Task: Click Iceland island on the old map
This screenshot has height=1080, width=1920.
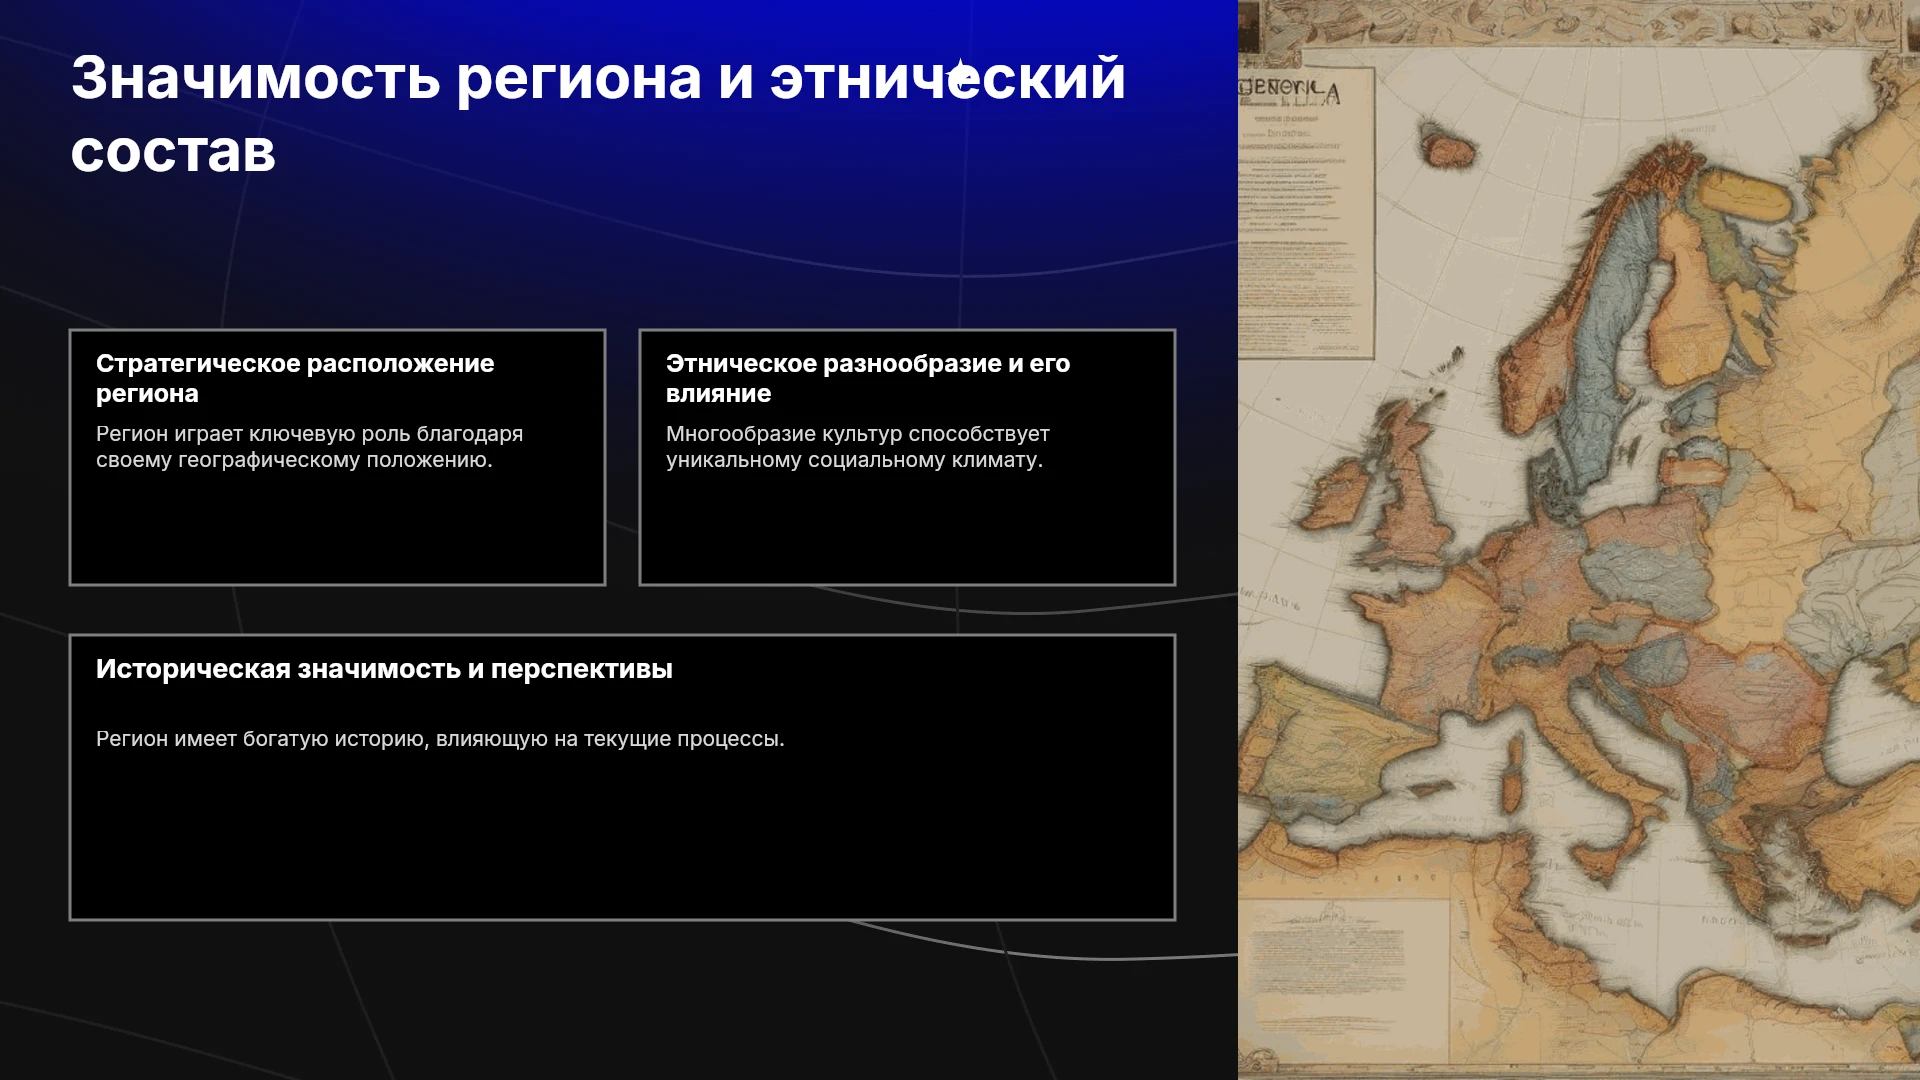Action: pyautogui.click(x=1448, y=147)
